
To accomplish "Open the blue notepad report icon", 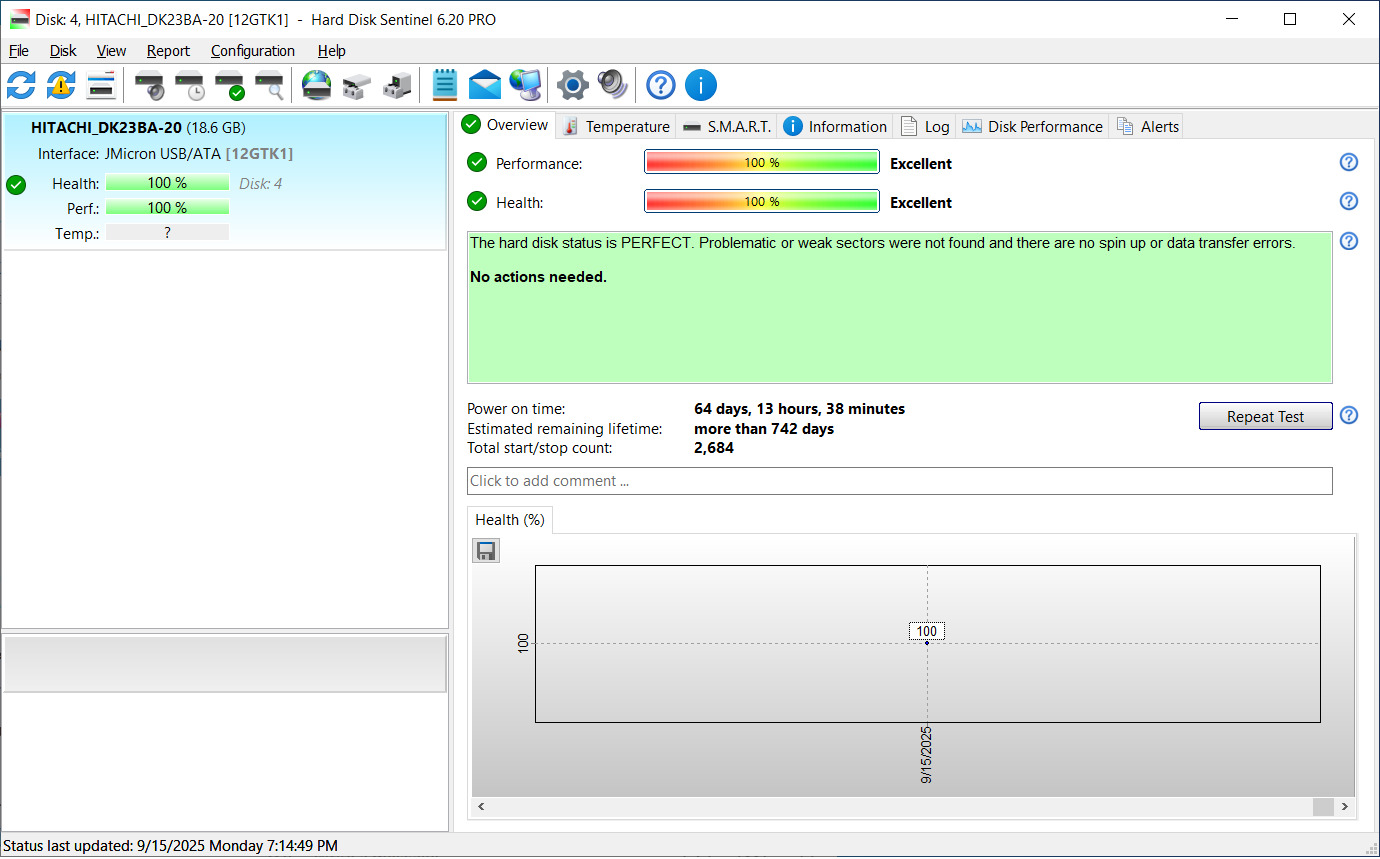I will pyautogui.click(x=445, y=85).
